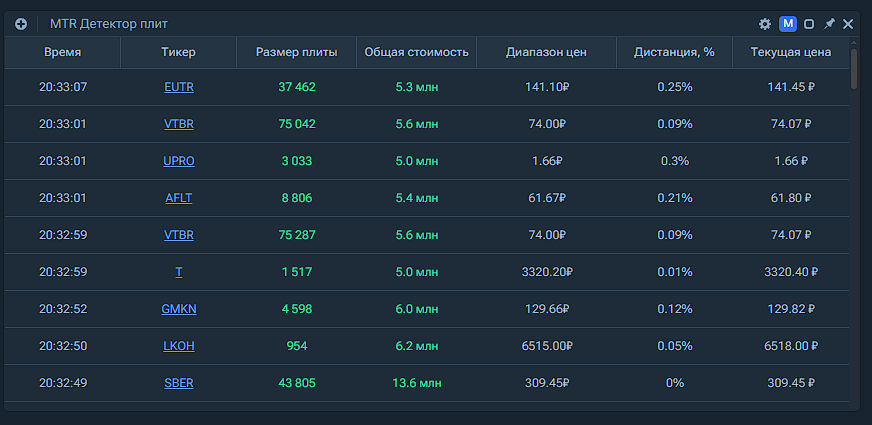Toggle the blue M button
The width and height of the screenshot is (872, 425).
point(788,24)
